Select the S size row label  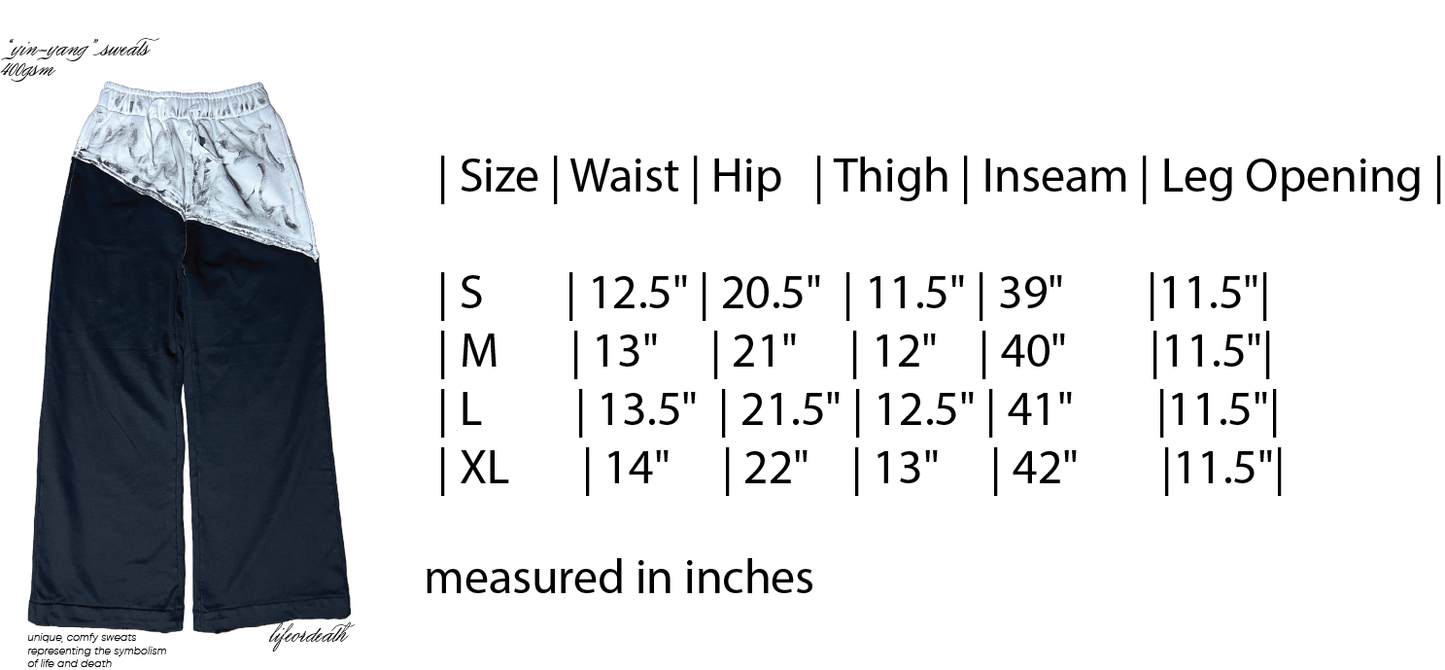471,294
